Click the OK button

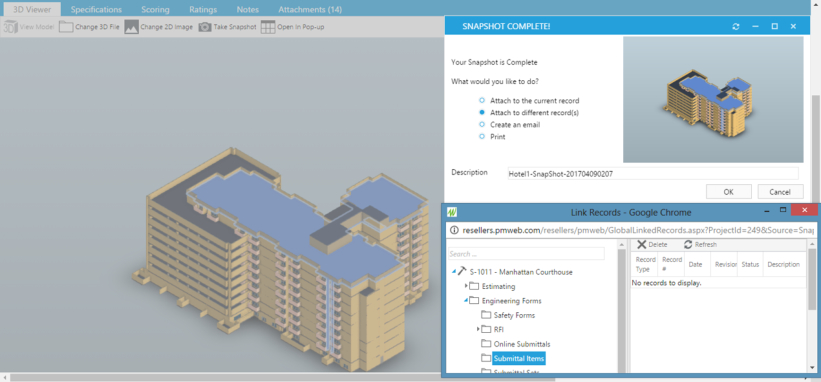coord(728,192)
